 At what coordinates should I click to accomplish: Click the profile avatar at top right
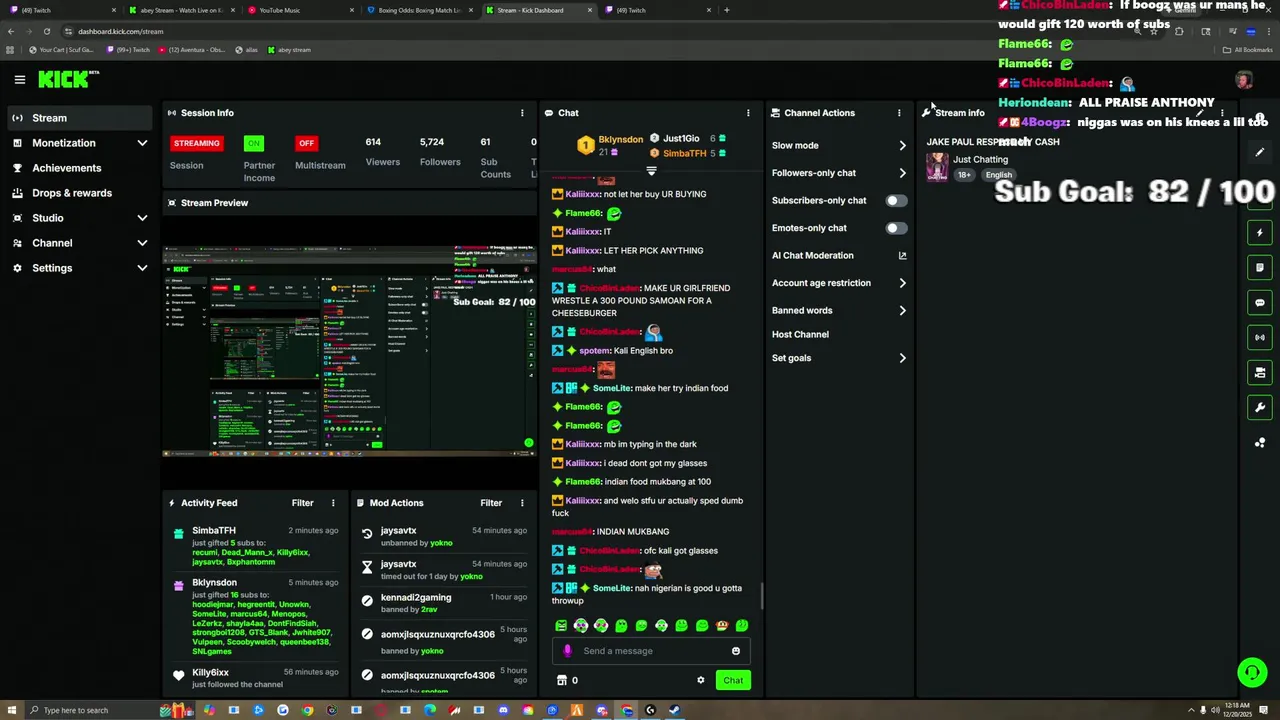tap(1243, 80)
